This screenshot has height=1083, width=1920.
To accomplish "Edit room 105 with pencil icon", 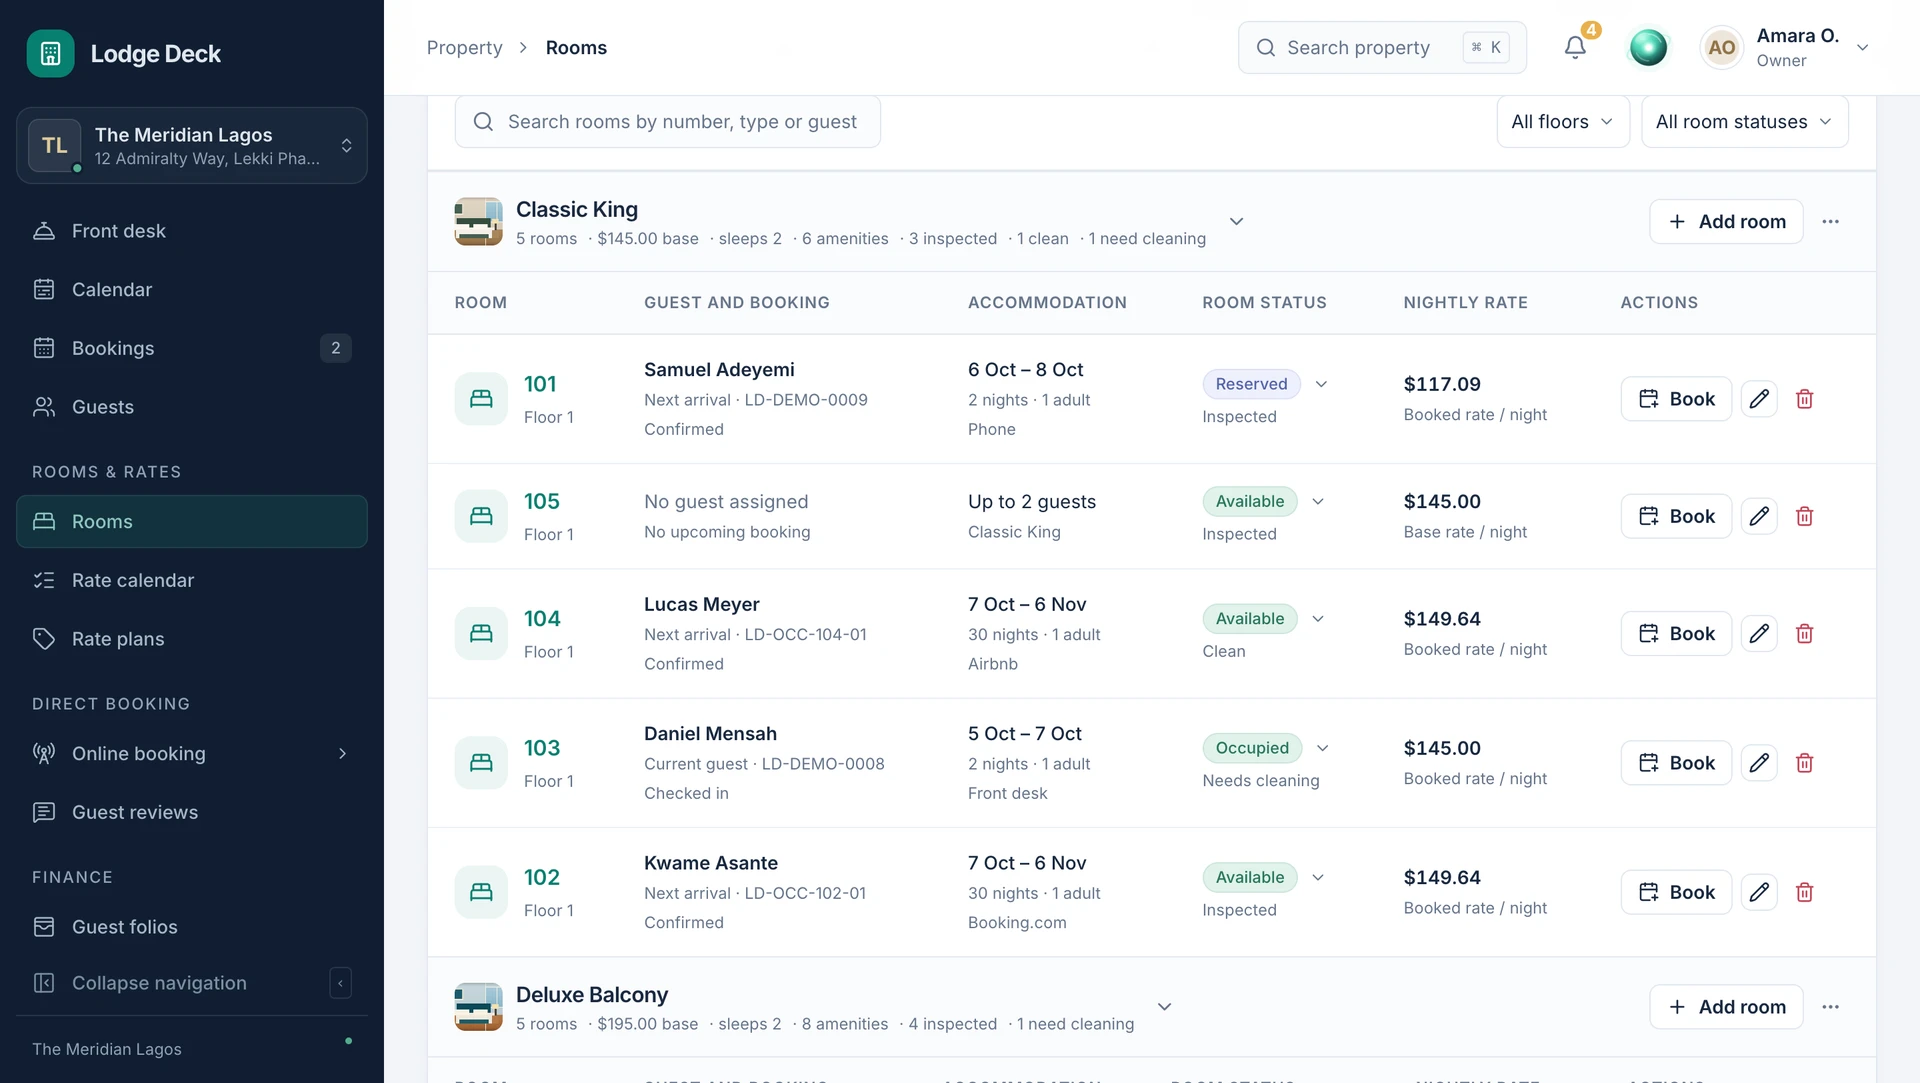I will point(1759,516).
